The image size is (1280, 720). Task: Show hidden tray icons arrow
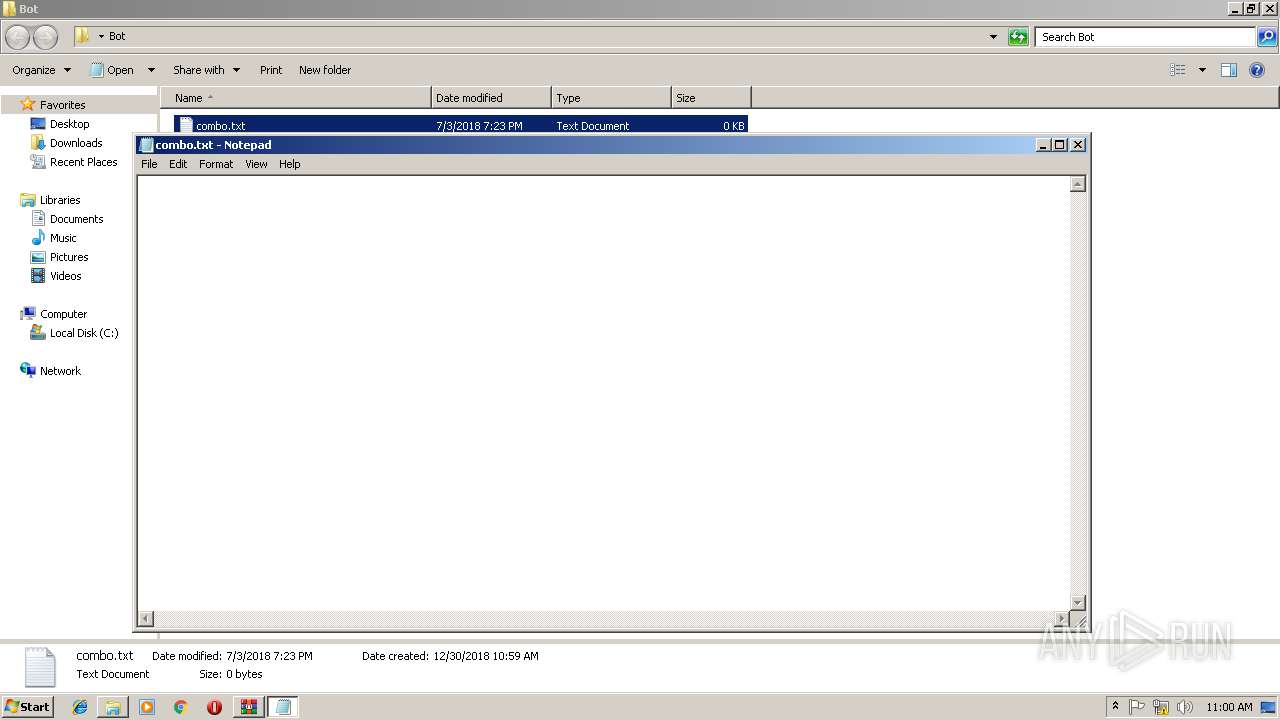pyautogui.click(x=1115, y=707)
